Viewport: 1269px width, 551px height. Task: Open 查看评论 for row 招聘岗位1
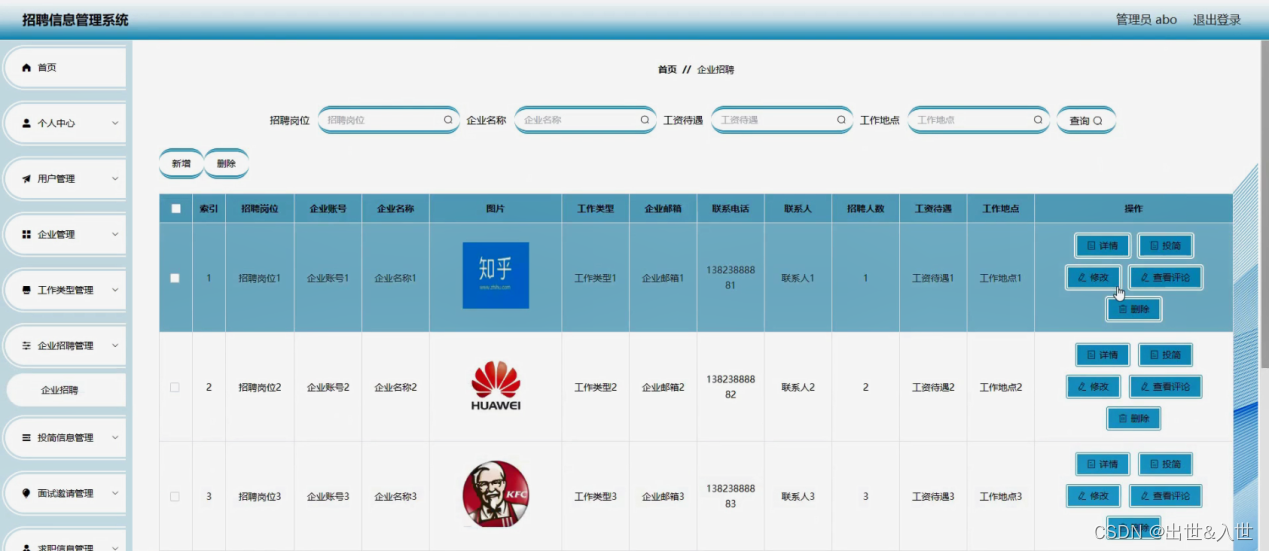click(1165, 277)
